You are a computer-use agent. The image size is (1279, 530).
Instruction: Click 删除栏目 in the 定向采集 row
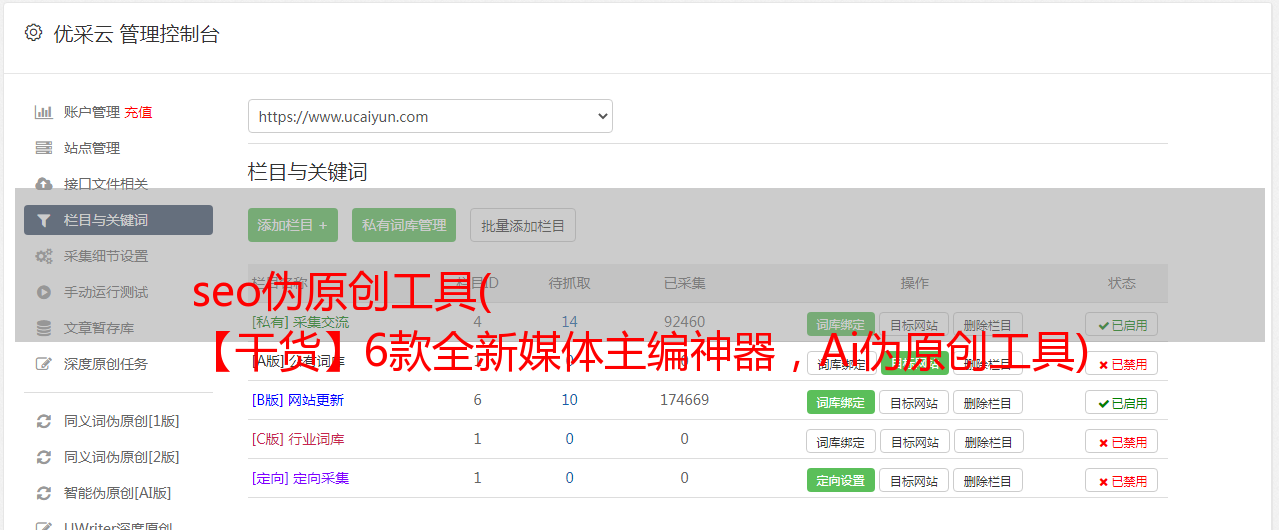pyautogui.click(x=988, y=480)
